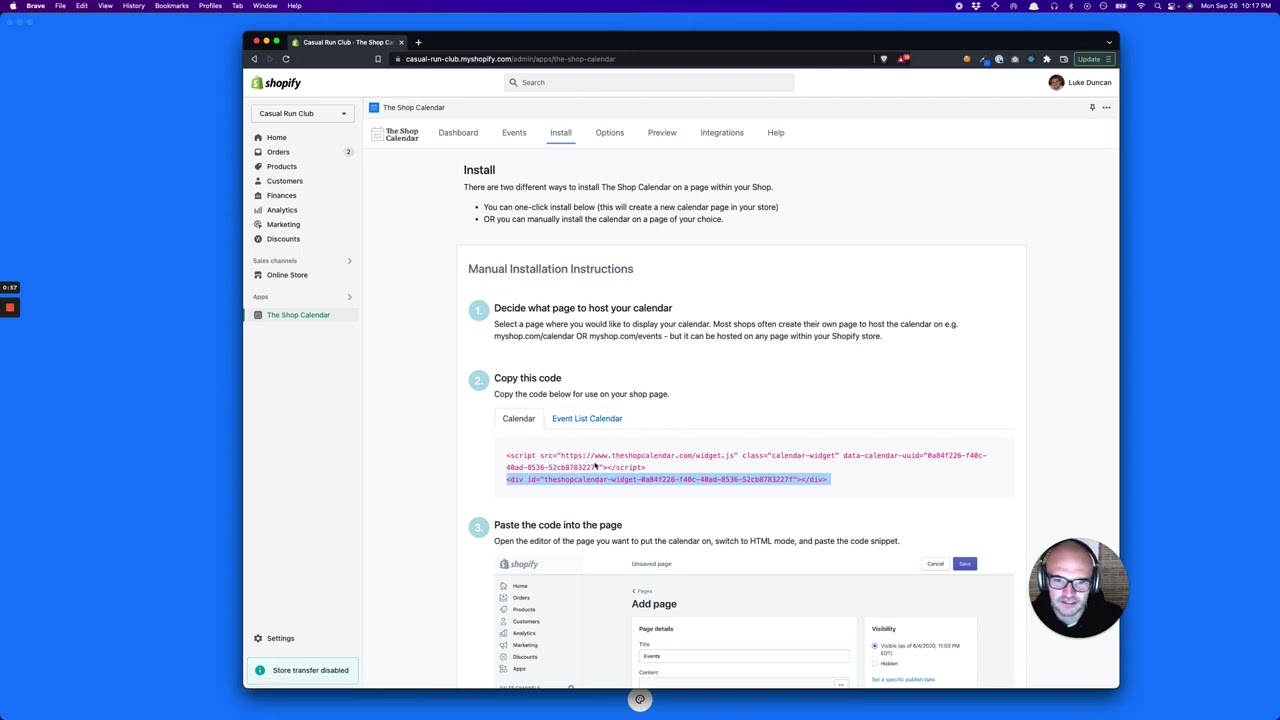The width and height of the screenshot is (1280, 720).
Task: Pin The Shop Calendar app
Action: click(x=1092, y=107)
